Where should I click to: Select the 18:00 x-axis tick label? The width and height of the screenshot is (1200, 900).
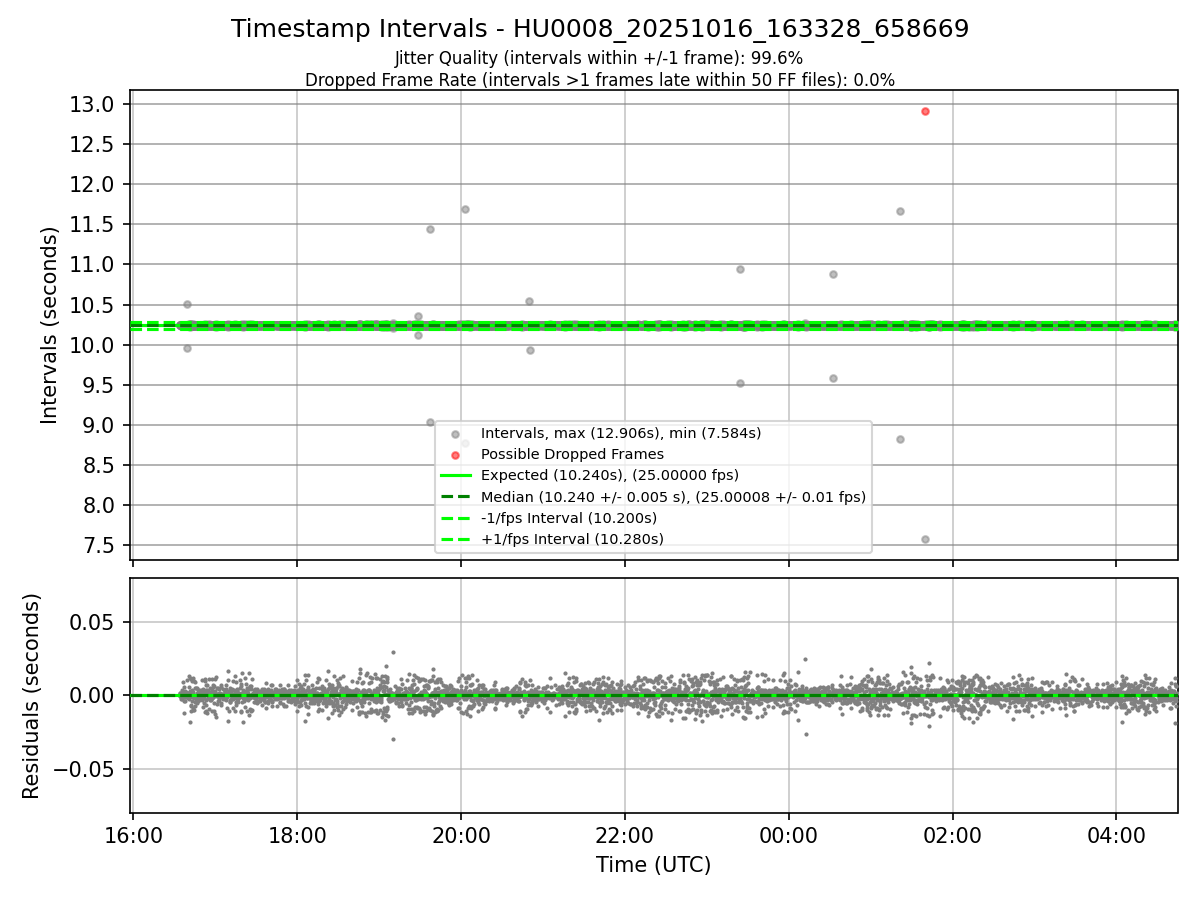297,834
